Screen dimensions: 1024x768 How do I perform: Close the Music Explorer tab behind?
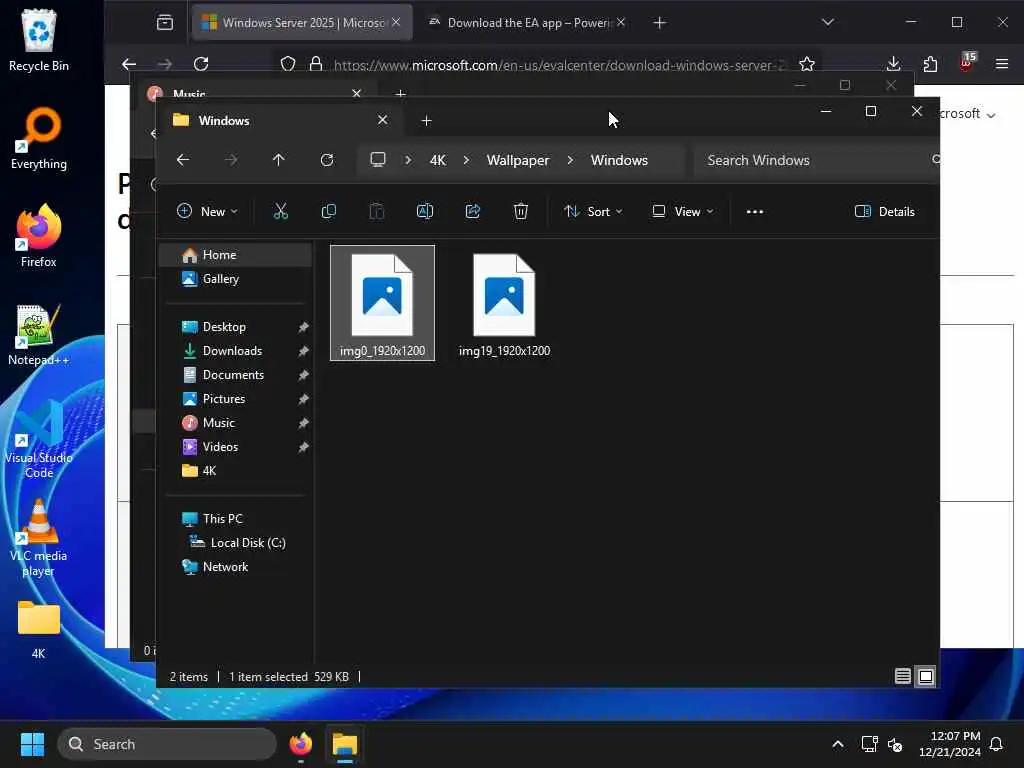357,93
